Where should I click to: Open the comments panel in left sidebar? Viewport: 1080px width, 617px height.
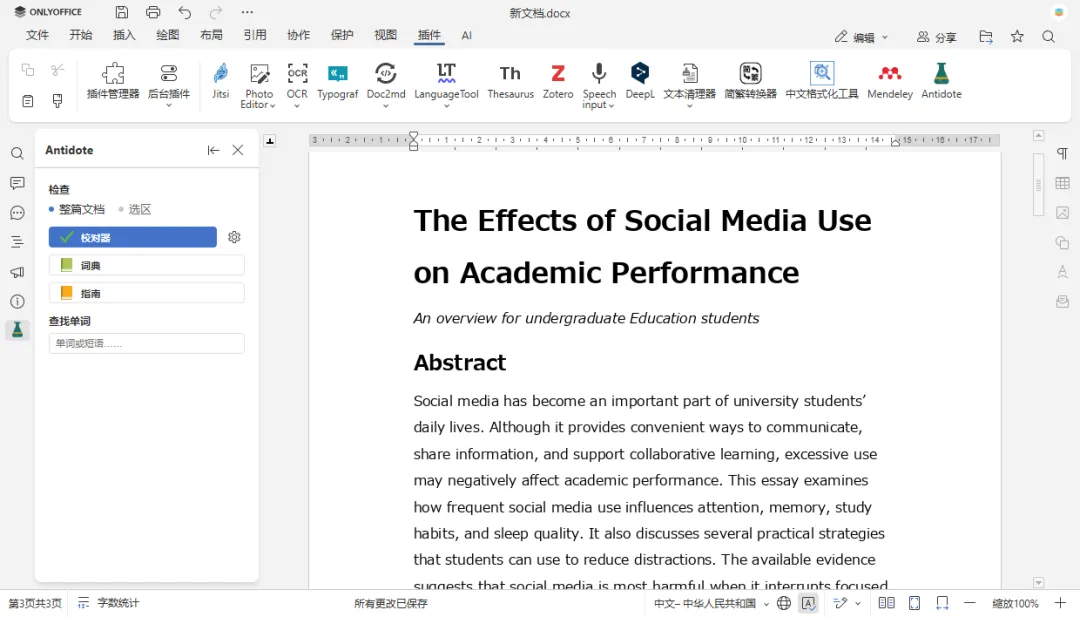tap(17, 183)
